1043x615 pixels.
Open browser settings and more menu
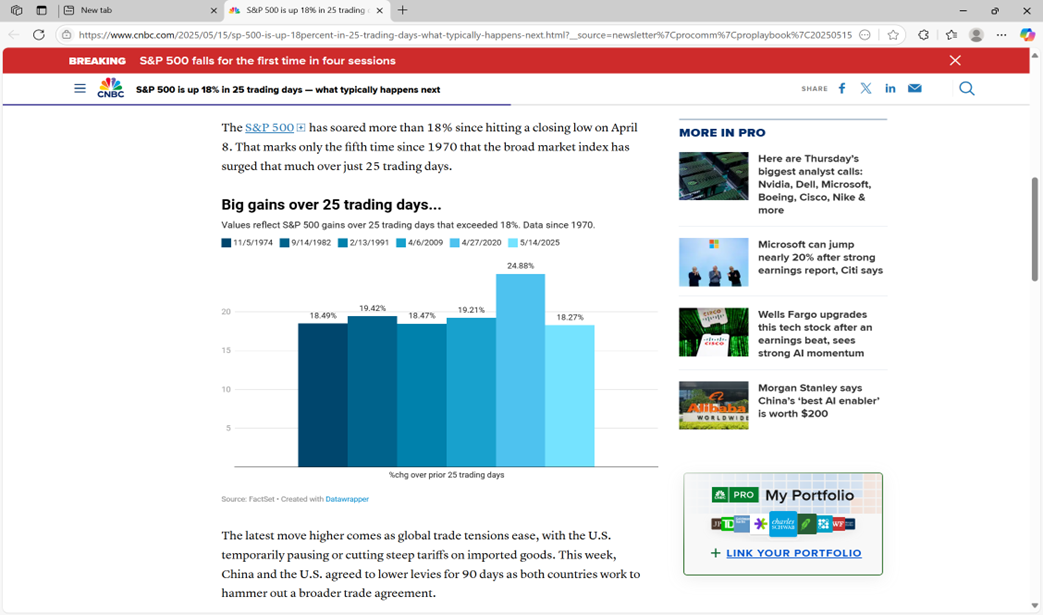tap(1002, 35)
